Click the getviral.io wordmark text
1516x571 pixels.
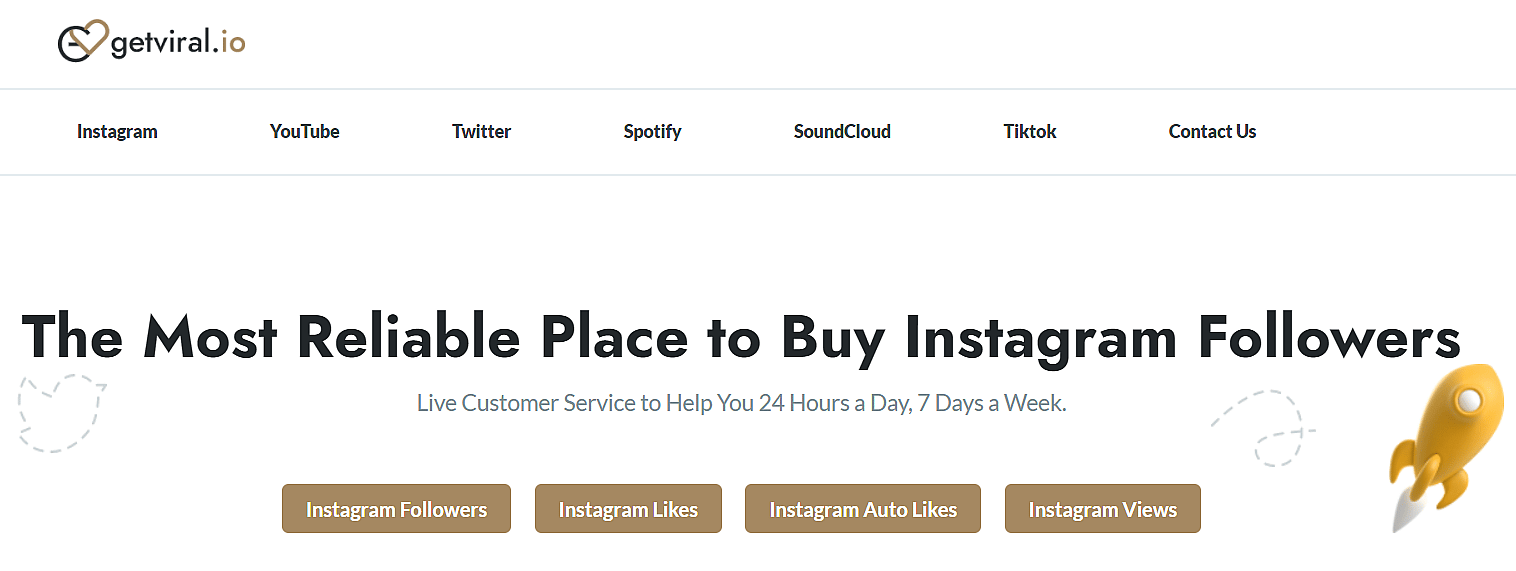pos(178,42)
